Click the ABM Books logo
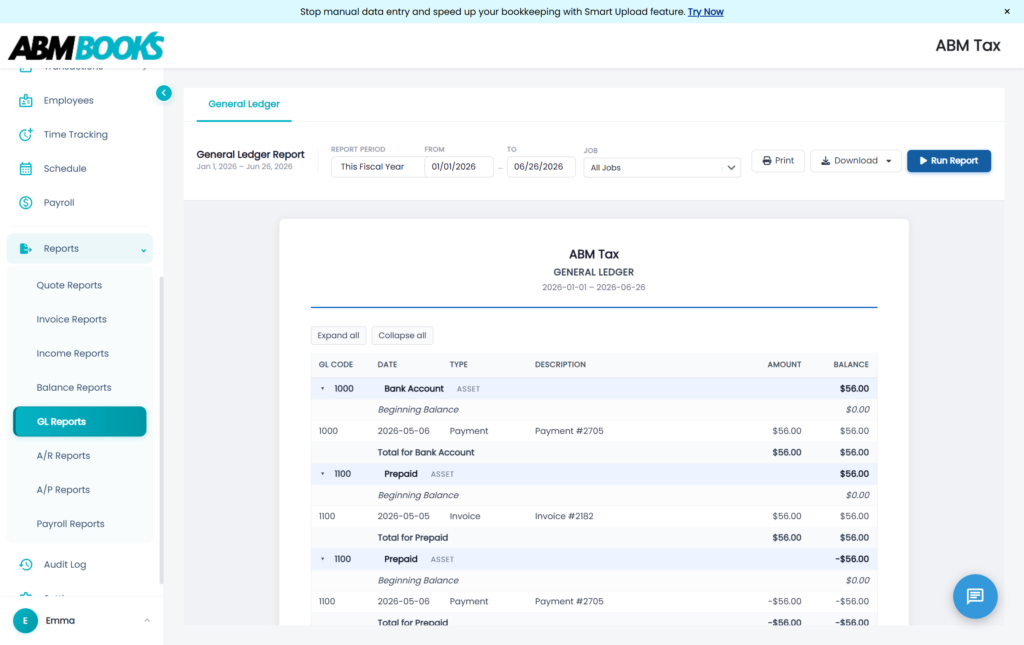 coord(86,46)
